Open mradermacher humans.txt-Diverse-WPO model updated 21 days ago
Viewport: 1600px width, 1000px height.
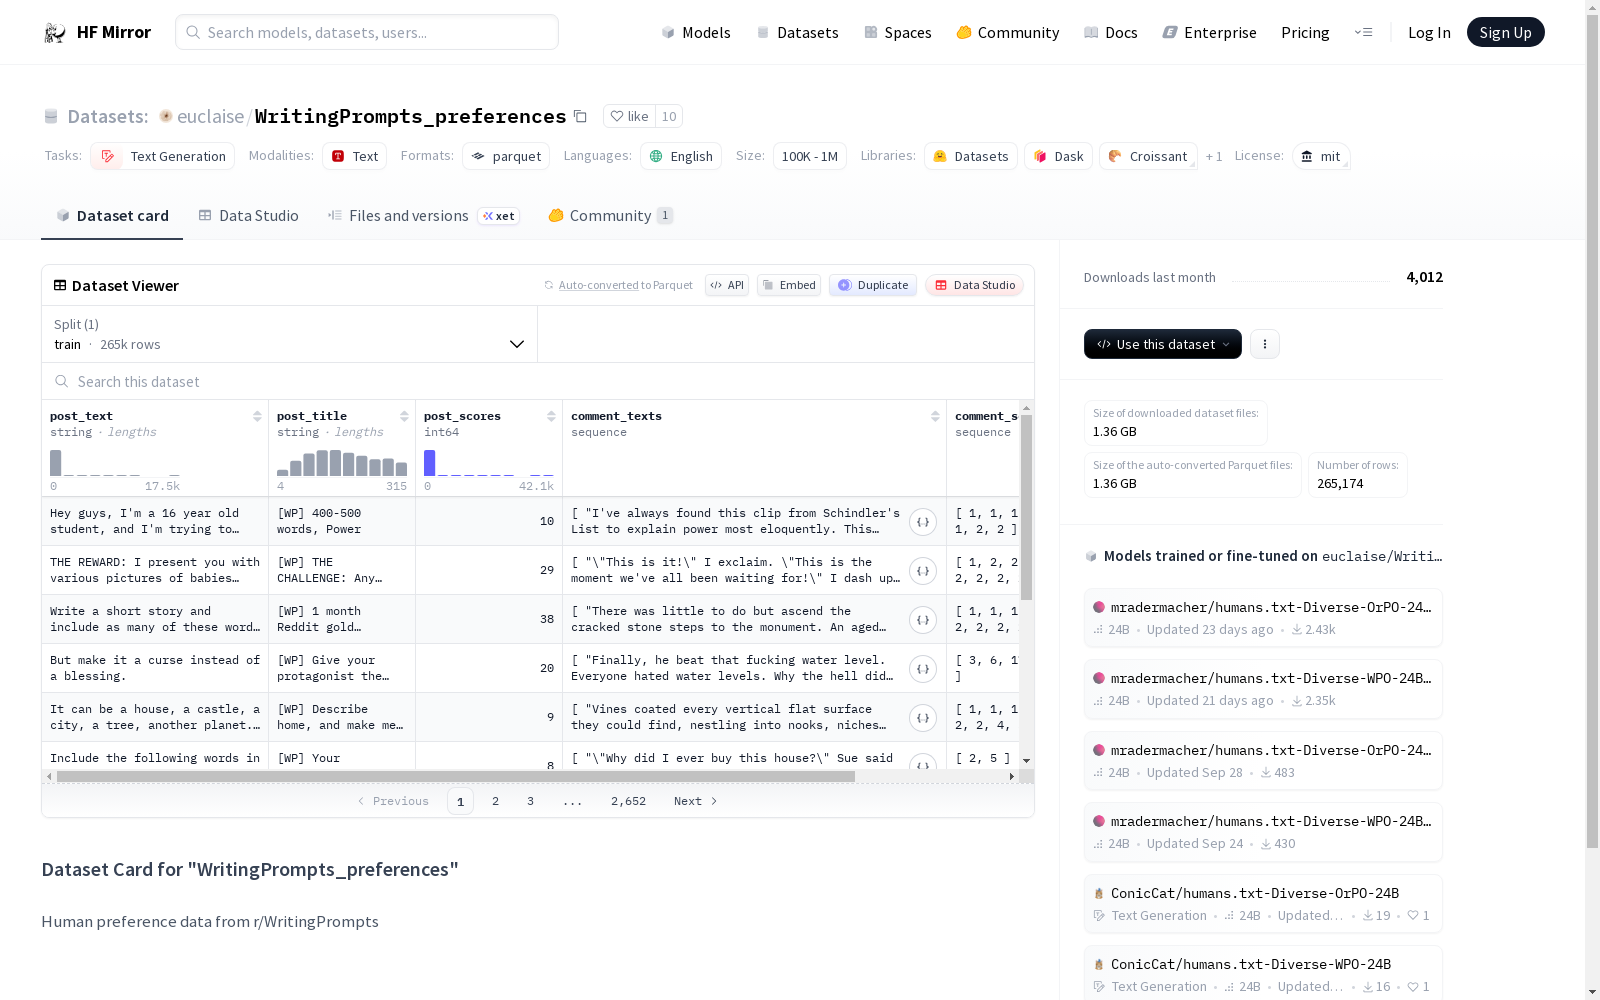coord(1263,689)
